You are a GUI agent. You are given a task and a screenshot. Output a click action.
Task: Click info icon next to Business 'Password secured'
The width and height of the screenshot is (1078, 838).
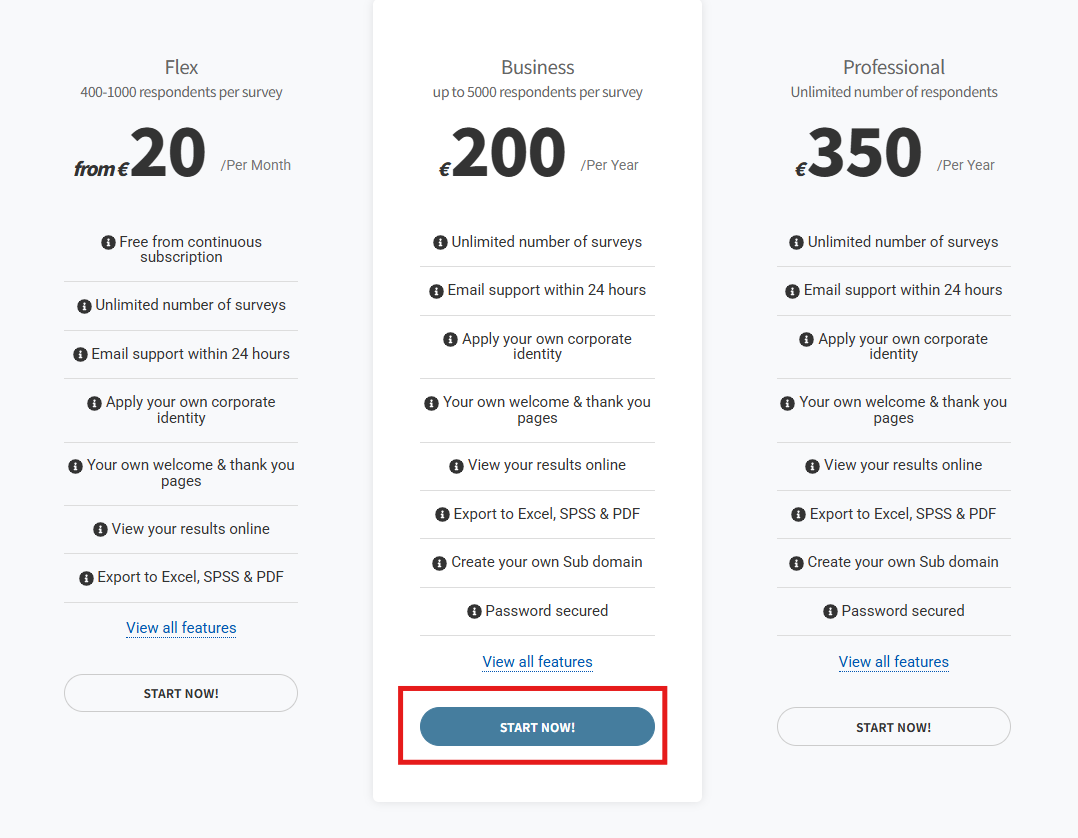point(475,612)
